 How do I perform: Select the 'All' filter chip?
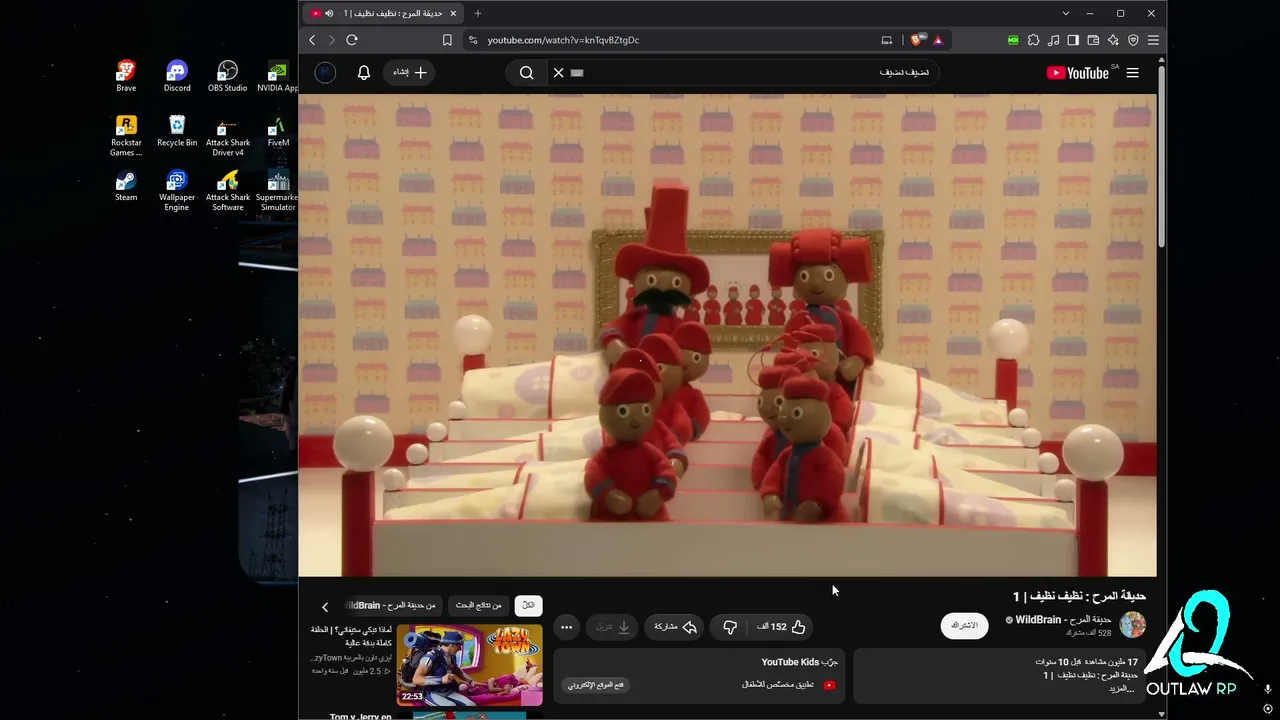[528, 606]
